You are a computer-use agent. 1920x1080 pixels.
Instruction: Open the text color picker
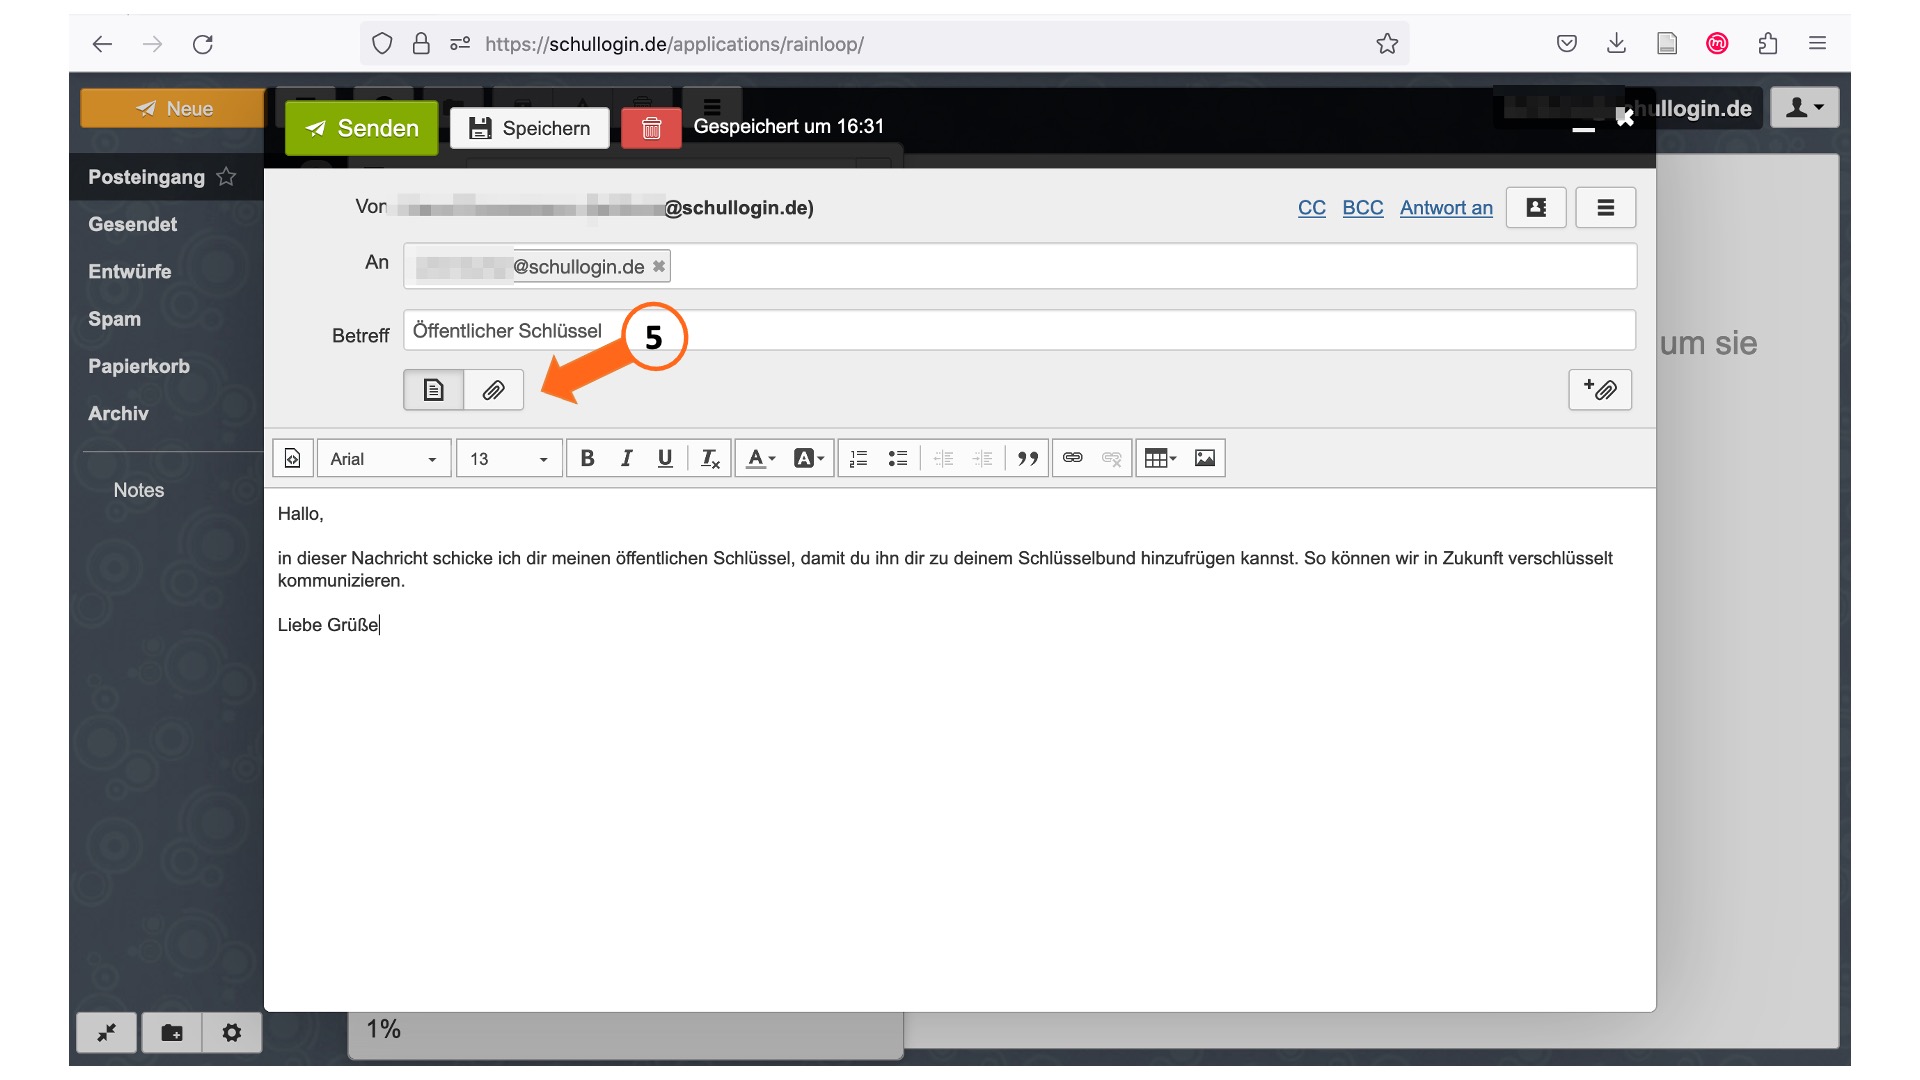pyautogui.click(x=761, y=458)
